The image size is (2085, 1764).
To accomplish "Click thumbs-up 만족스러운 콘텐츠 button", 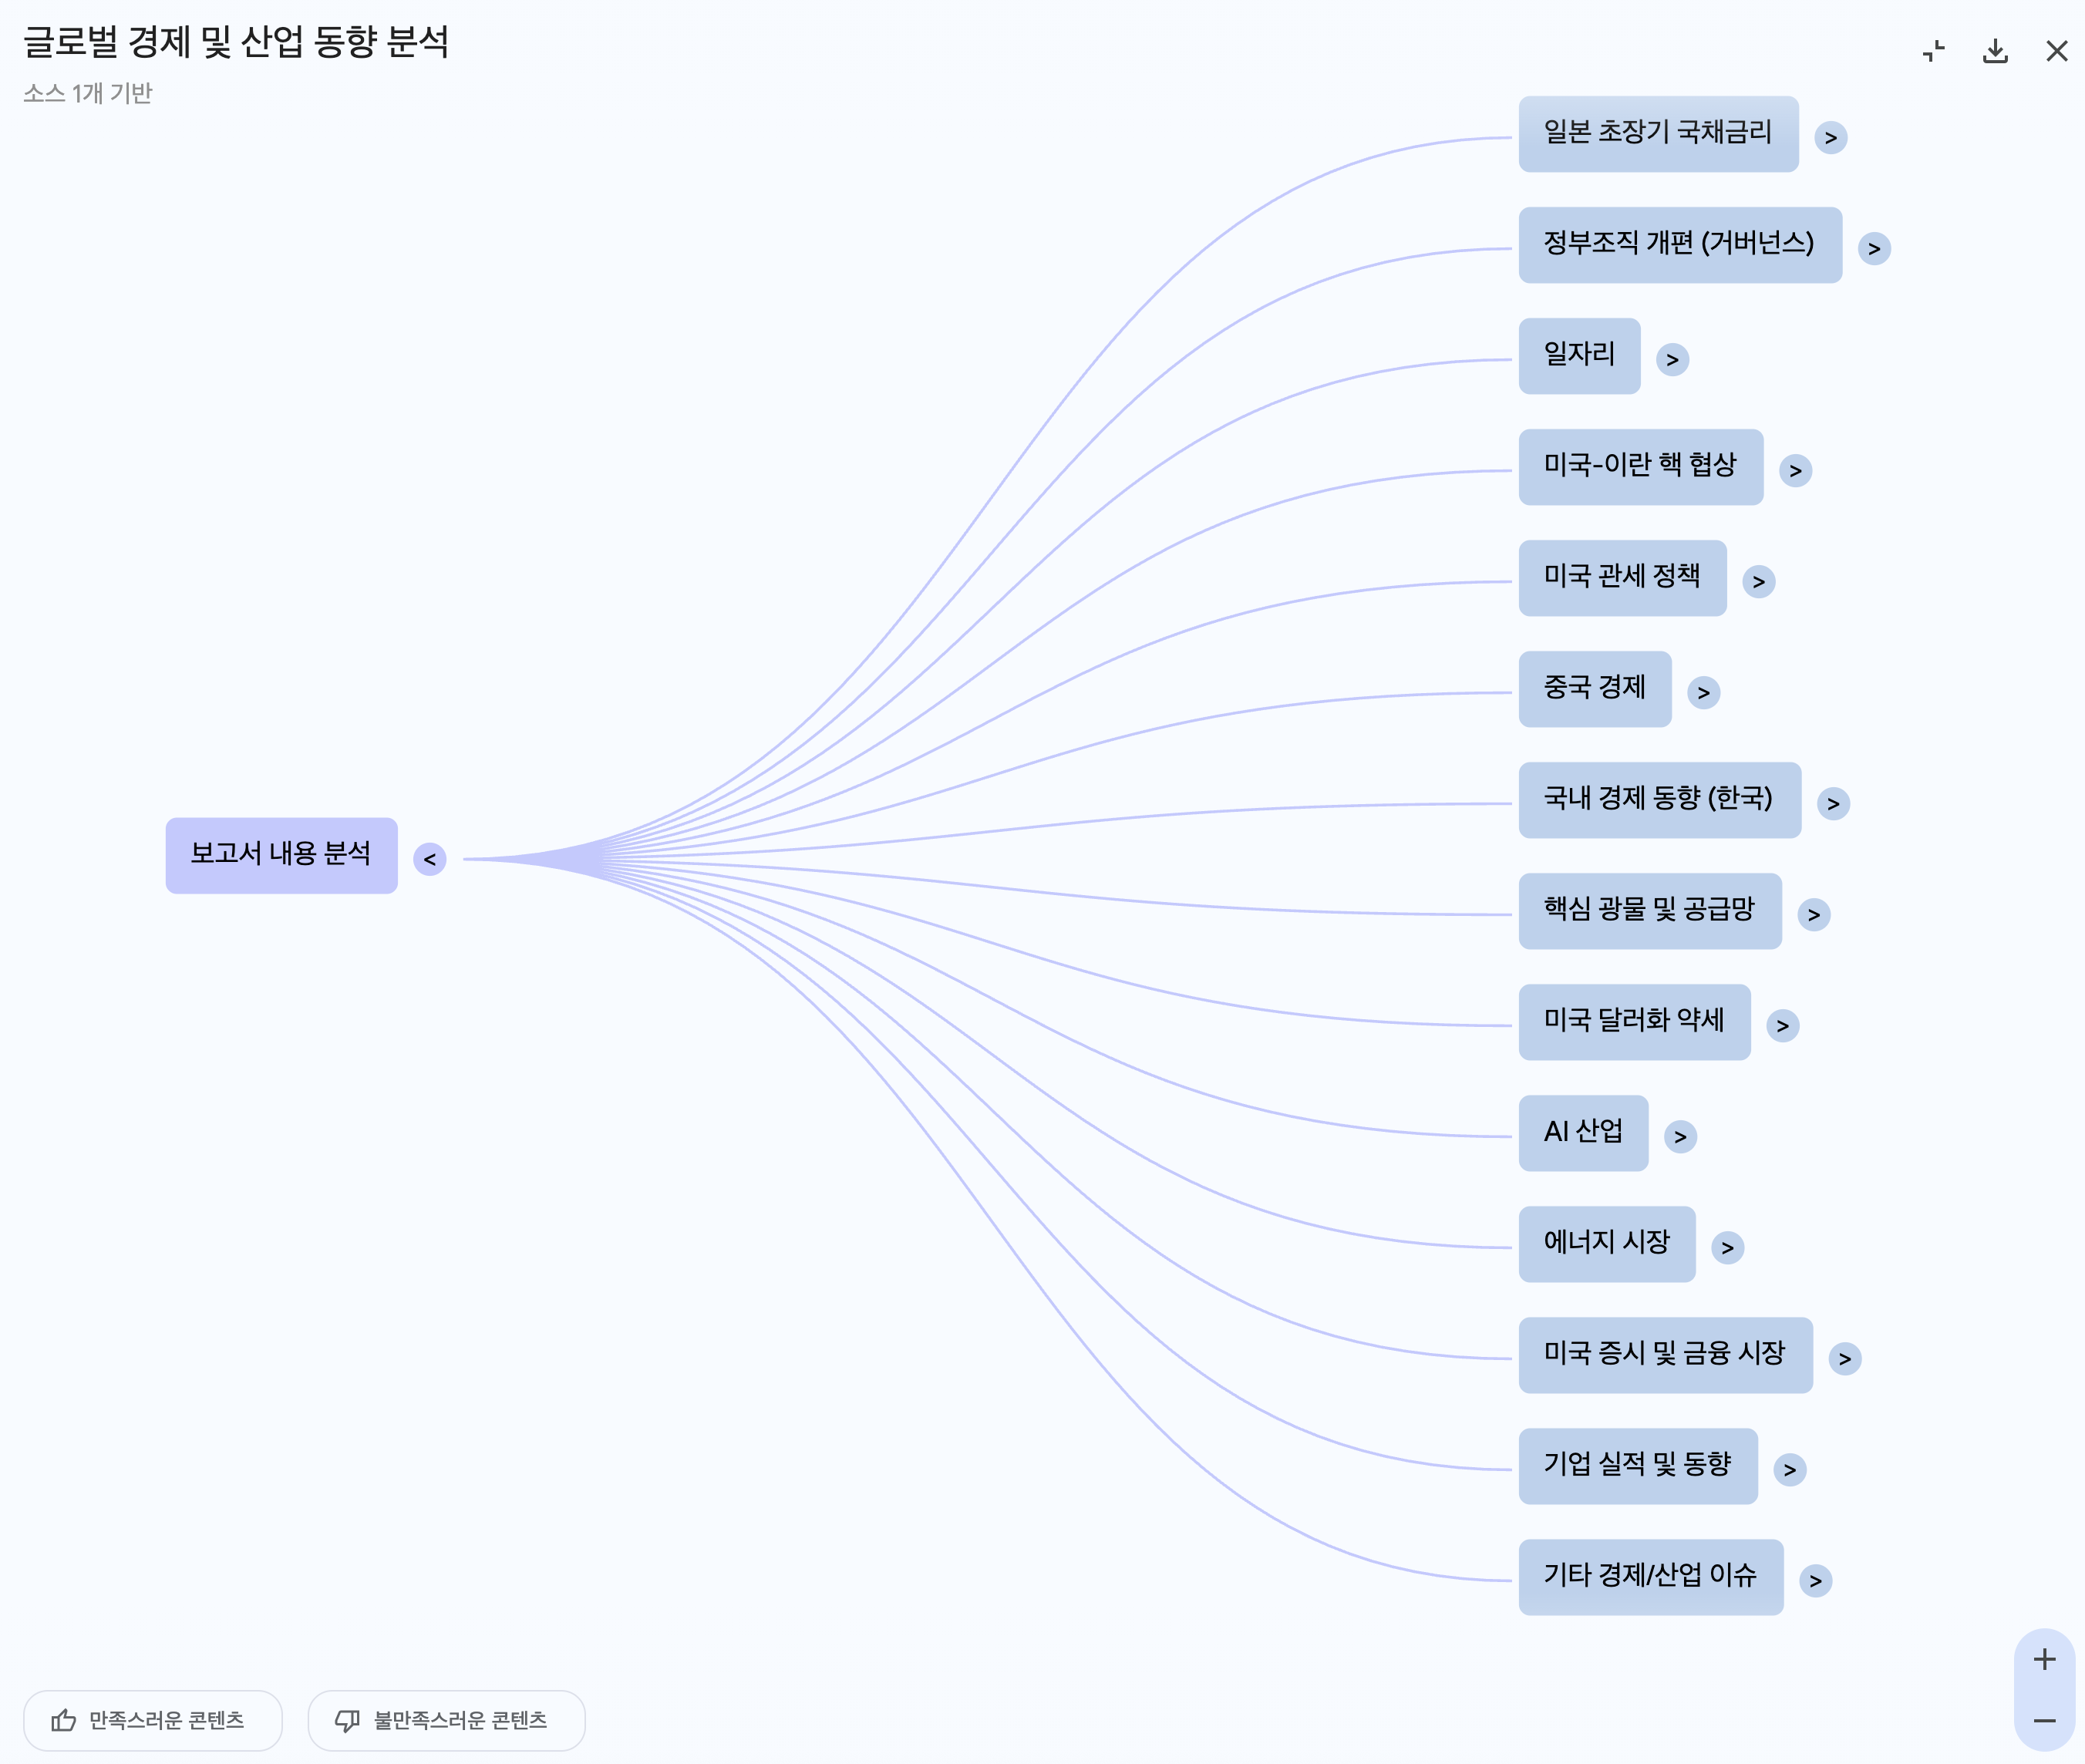I will click(152, 1720).
